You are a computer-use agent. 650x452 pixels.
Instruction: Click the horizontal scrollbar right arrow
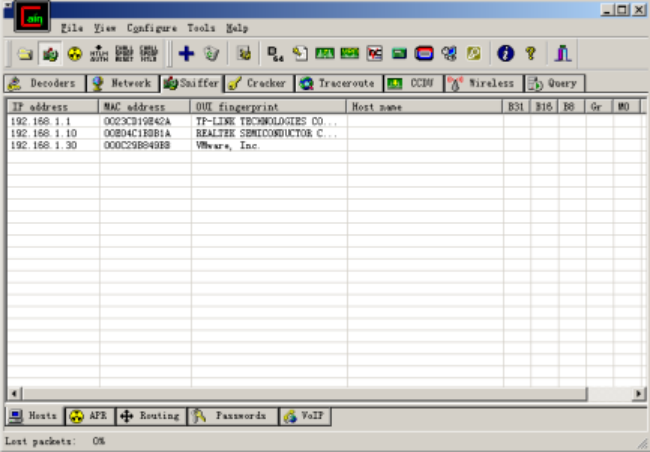pyautogui.click(x=638, y=393)
